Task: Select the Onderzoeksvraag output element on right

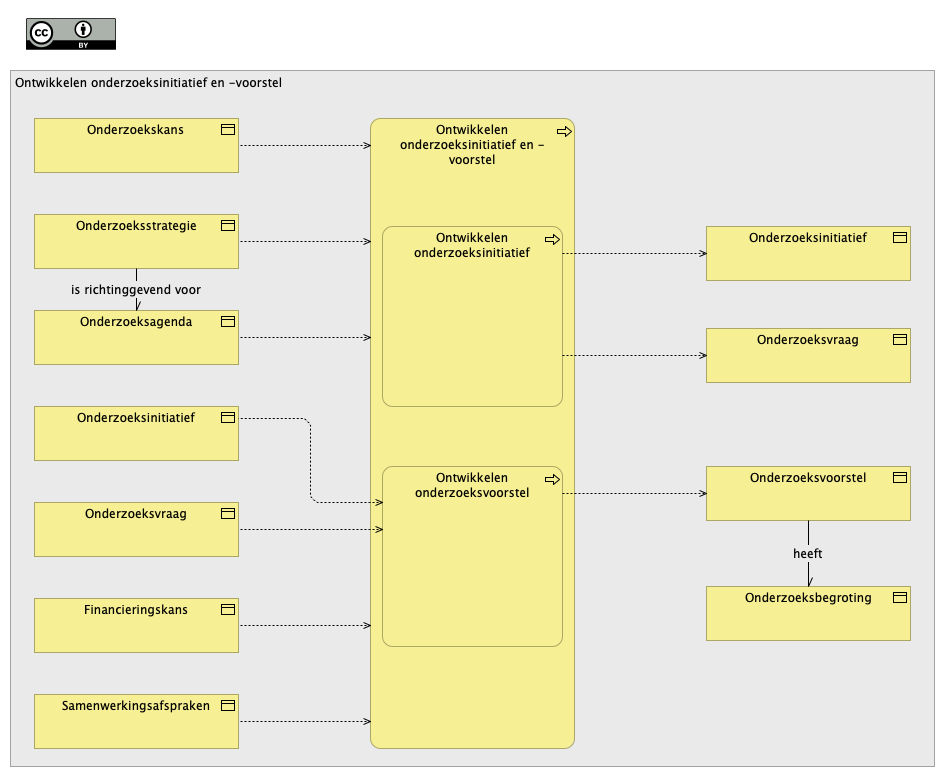Action: coord(808,355)
